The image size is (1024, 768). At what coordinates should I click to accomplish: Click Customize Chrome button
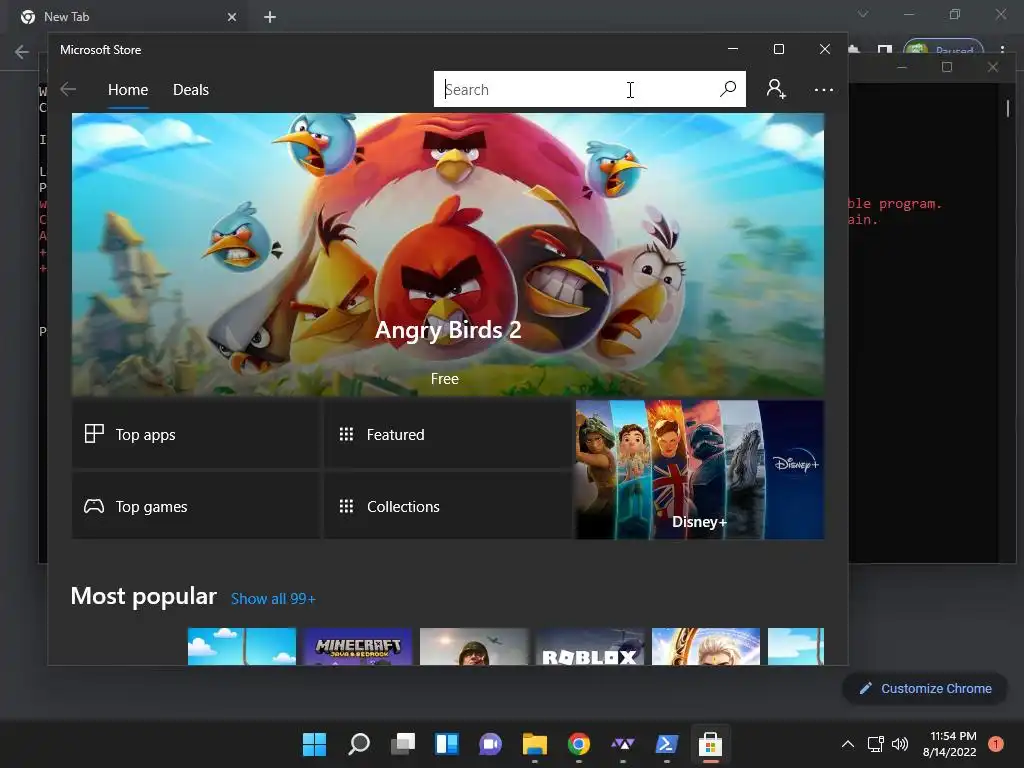925,688
